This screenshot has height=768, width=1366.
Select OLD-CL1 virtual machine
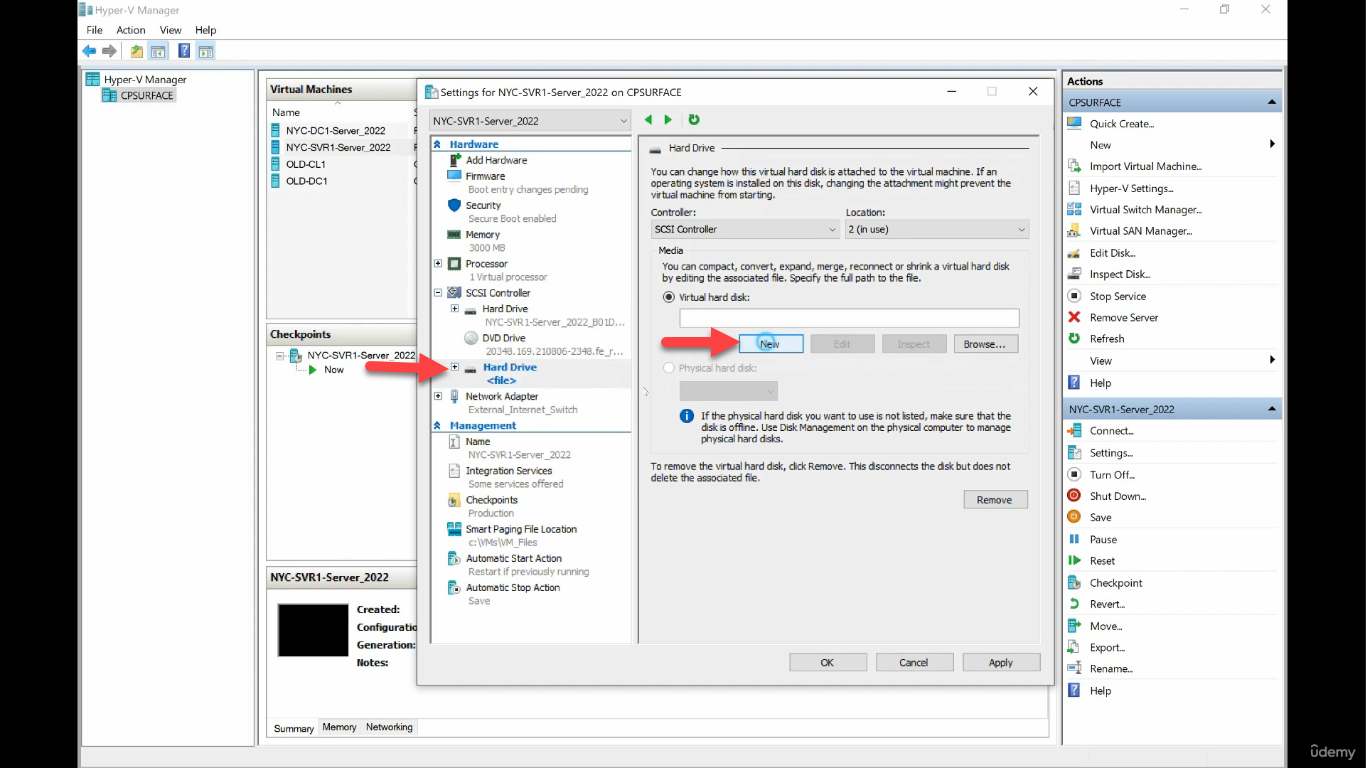pyautogui.click(x=305, y=164)
